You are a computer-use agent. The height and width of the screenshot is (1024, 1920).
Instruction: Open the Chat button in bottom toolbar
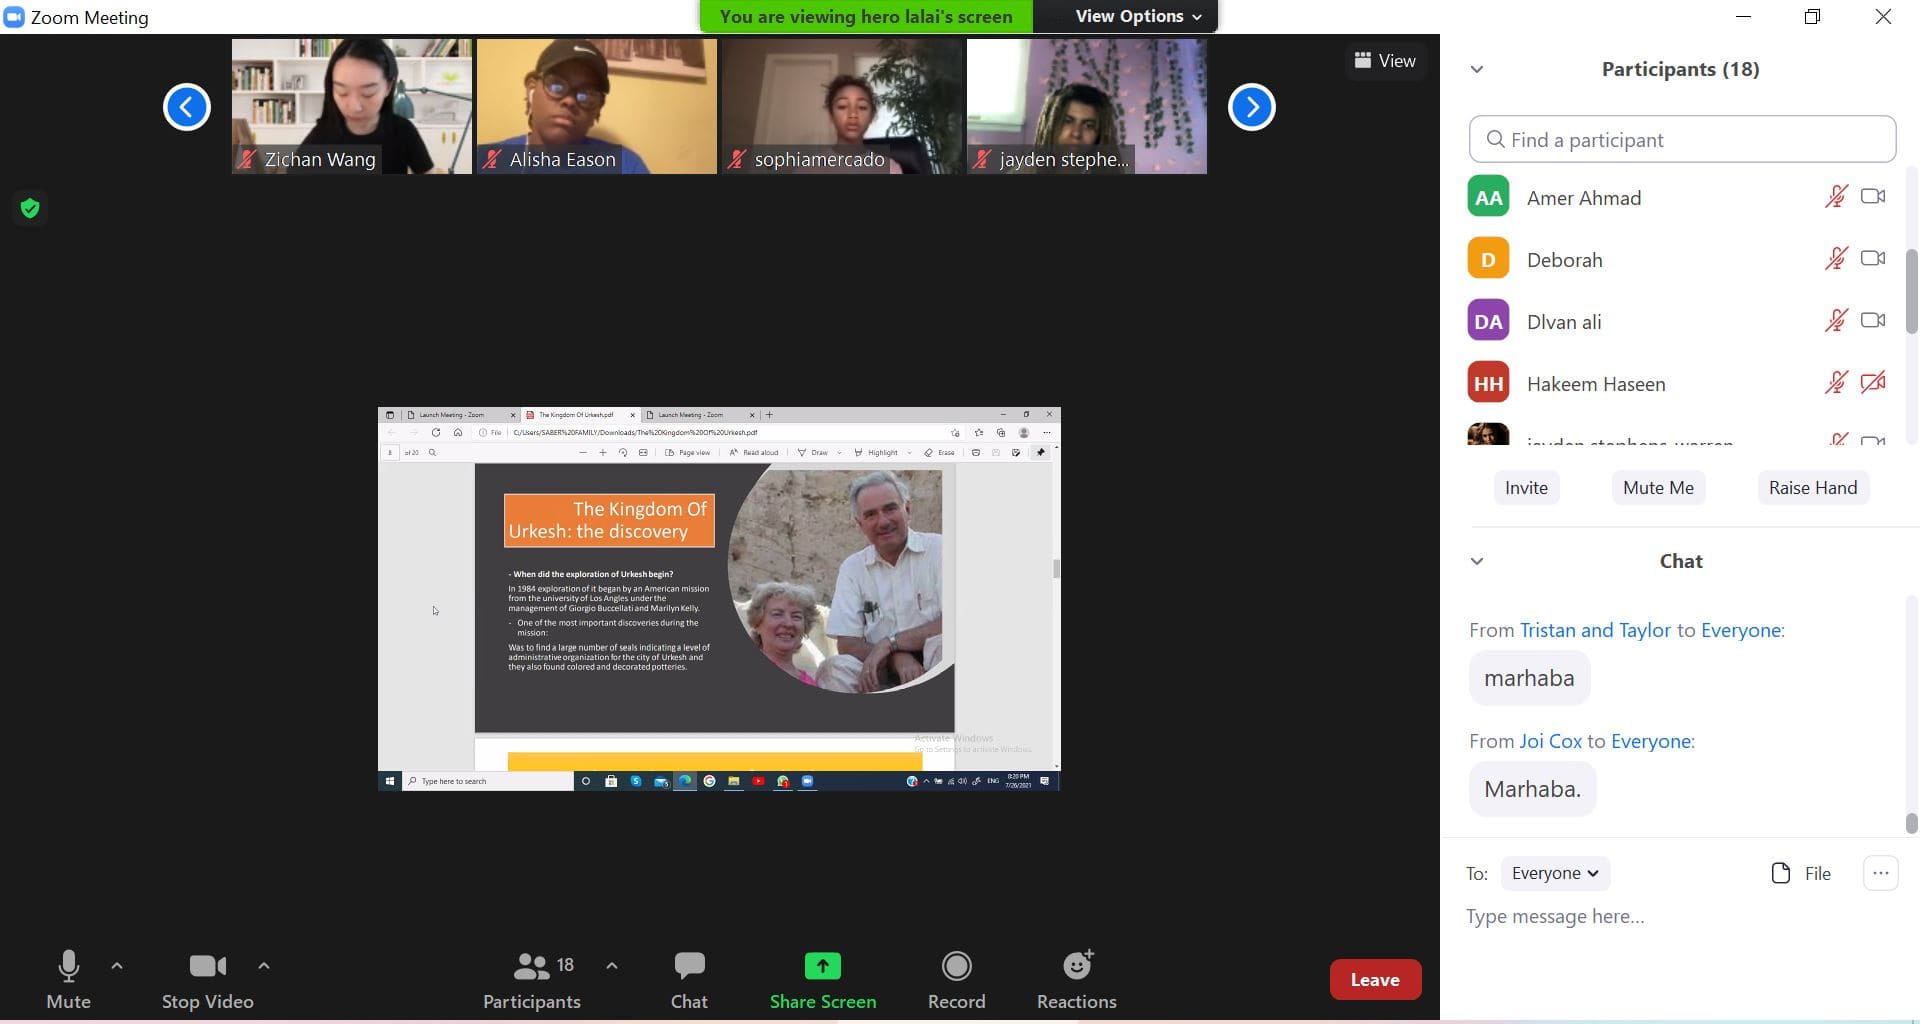[689, 980]
